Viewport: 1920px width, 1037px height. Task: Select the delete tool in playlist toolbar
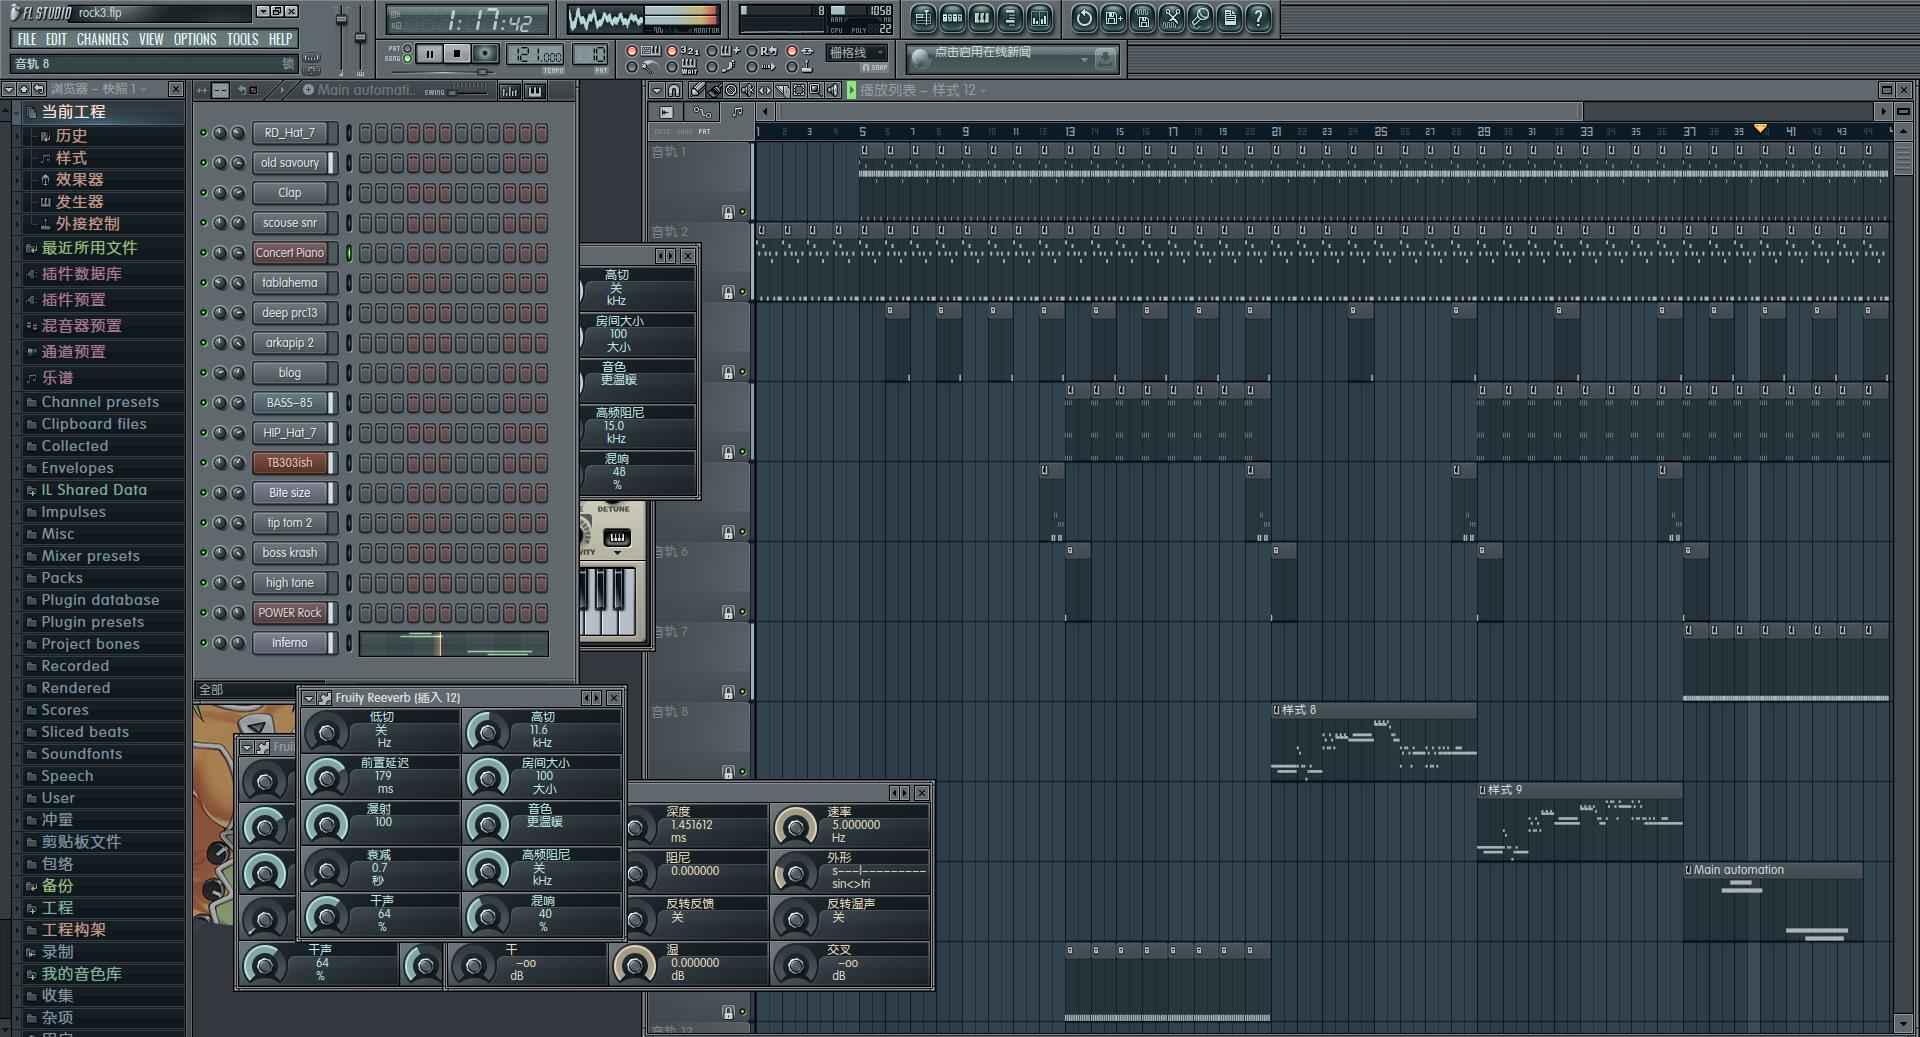click(731, 90)
